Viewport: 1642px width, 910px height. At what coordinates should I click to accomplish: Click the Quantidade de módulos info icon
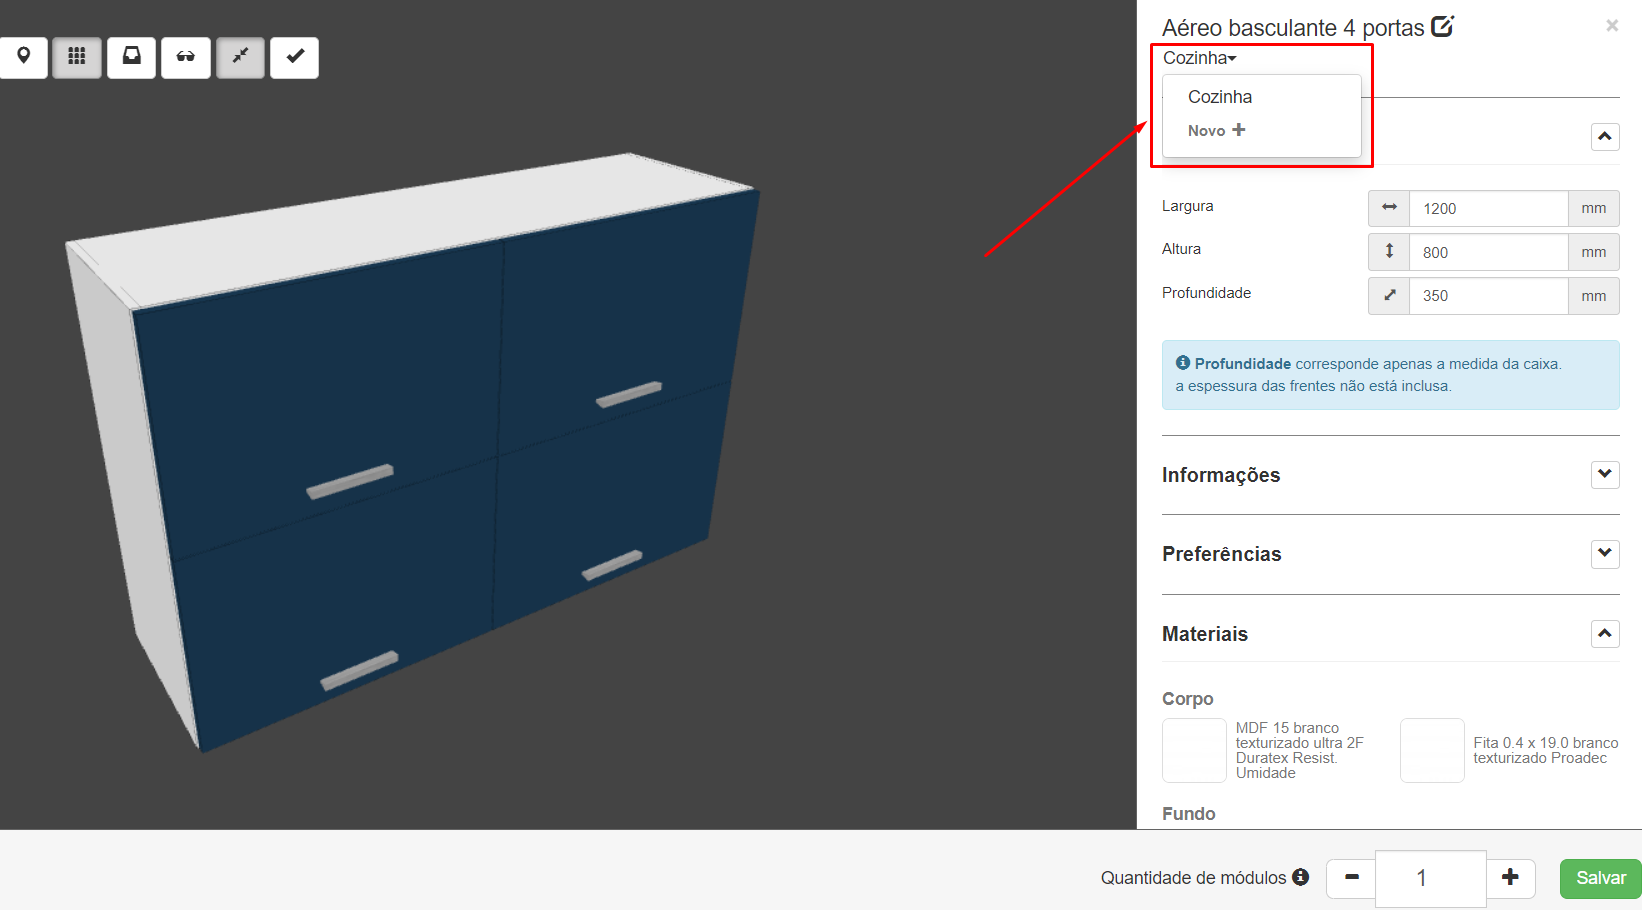coord(1300,877)
